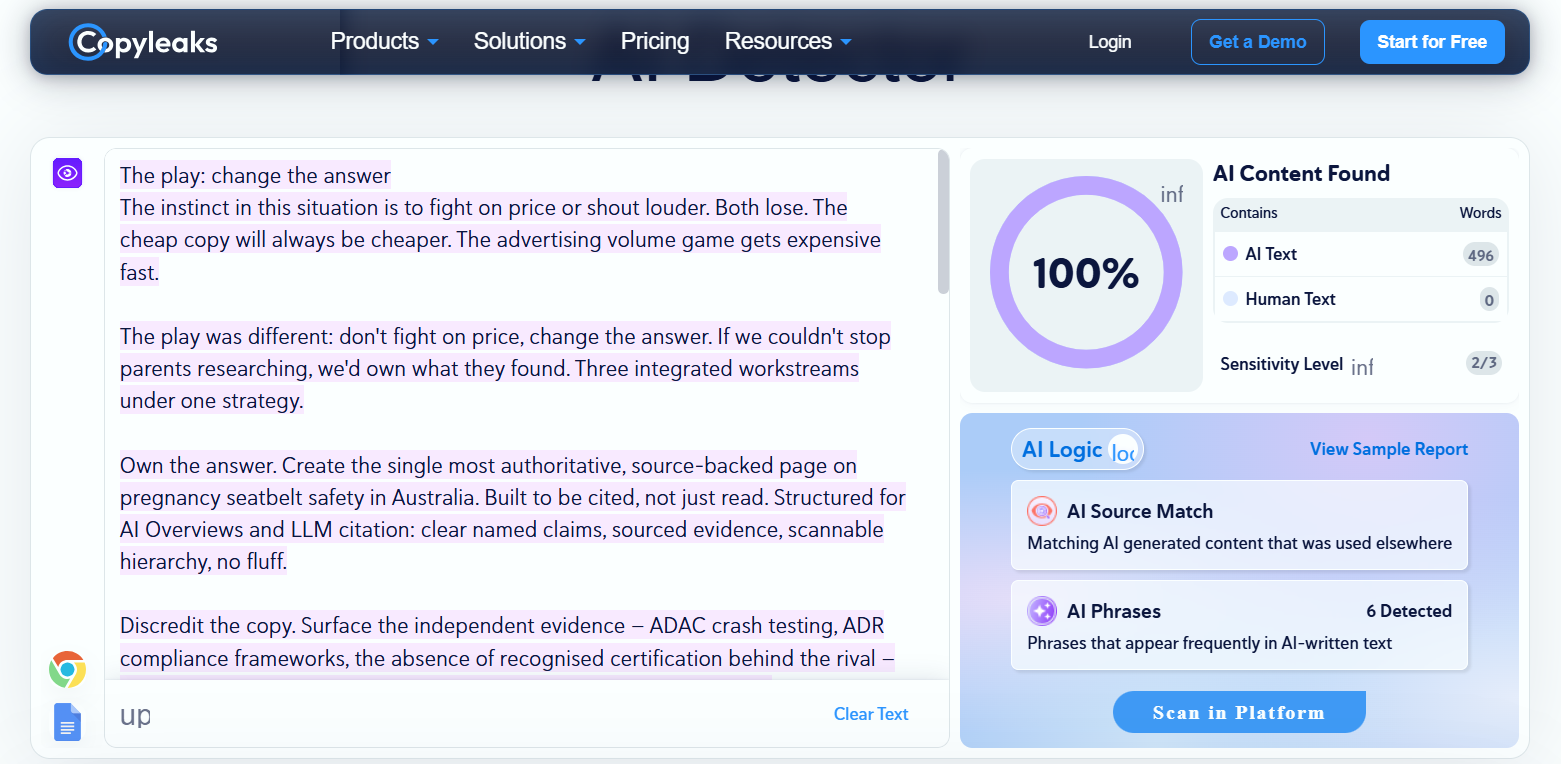Click the info icon beside the 100% ring
The image size is (1561, 764).
pyautogui.click(x=1172, y=194)
